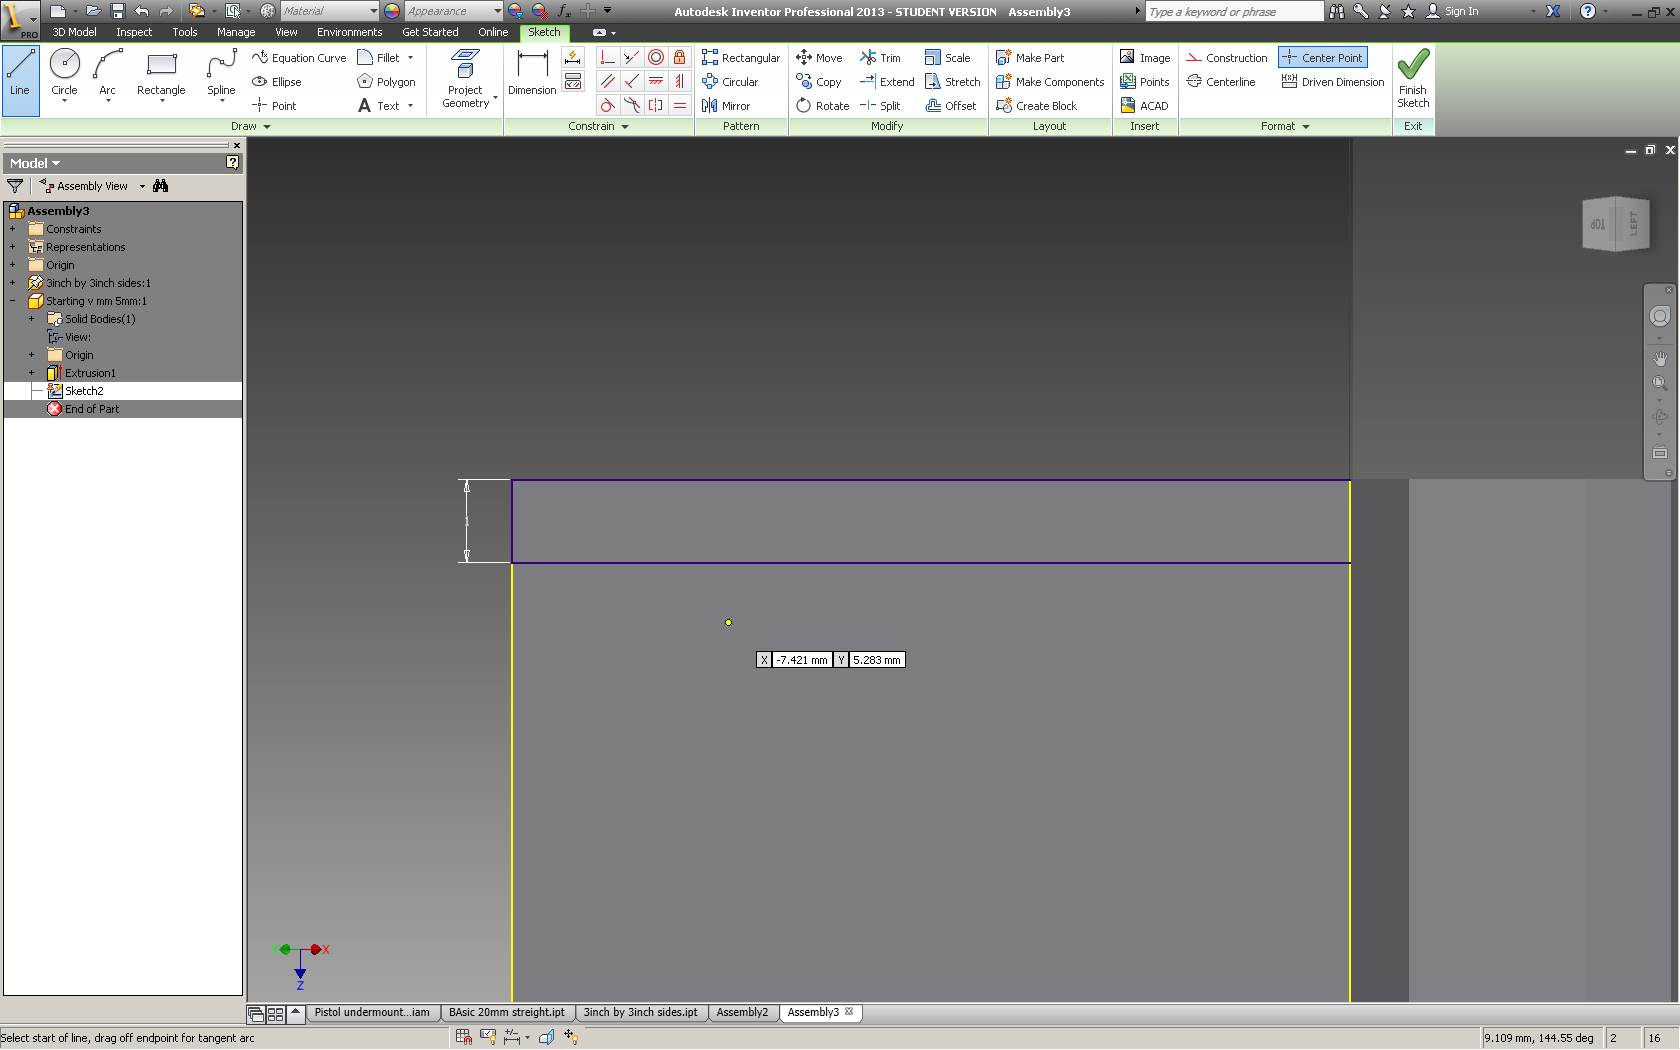Screen dimensions: 1680x1050
Task: Click the Finish Sketch checkmark
Action: 1413,78
